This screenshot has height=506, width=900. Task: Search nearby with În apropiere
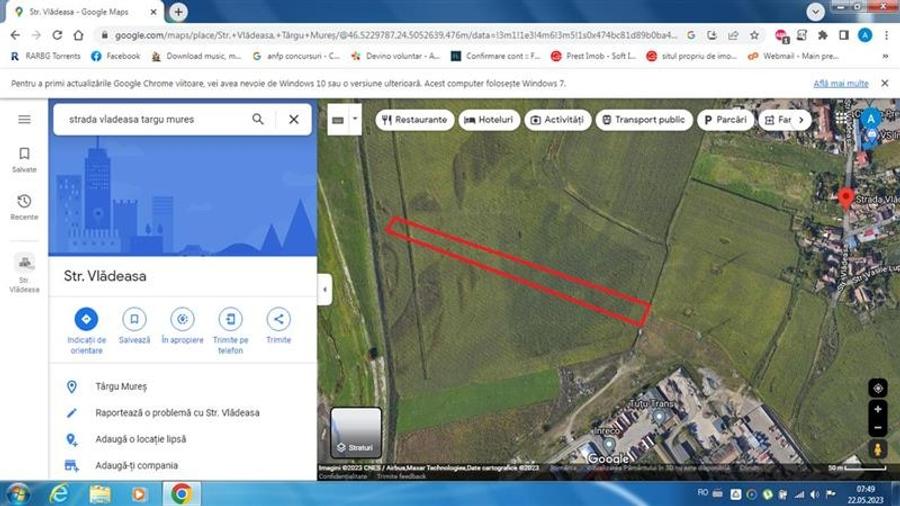click(x=183, y=326)
